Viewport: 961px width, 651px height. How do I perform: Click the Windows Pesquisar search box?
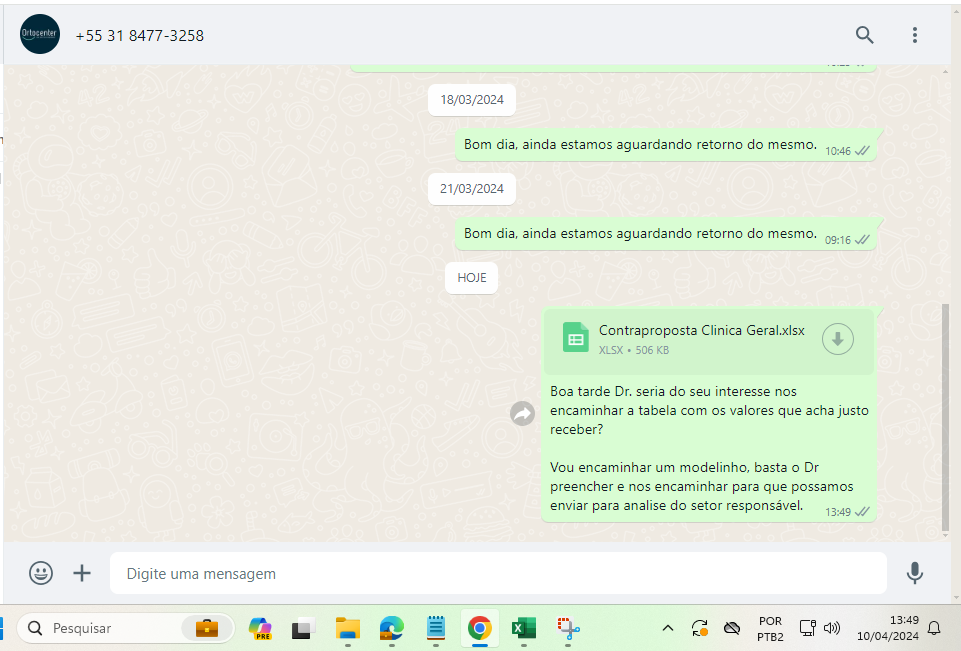pos(125,628)
